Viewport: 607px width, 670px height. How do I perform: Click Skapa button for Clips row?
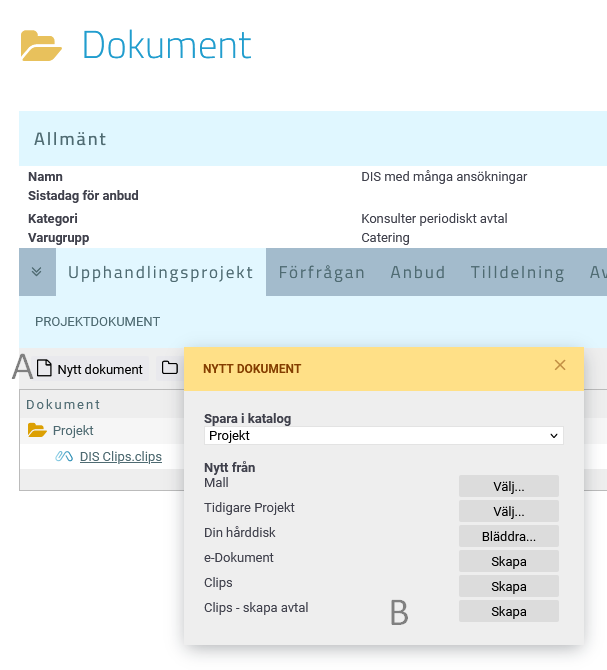[509, 586]
